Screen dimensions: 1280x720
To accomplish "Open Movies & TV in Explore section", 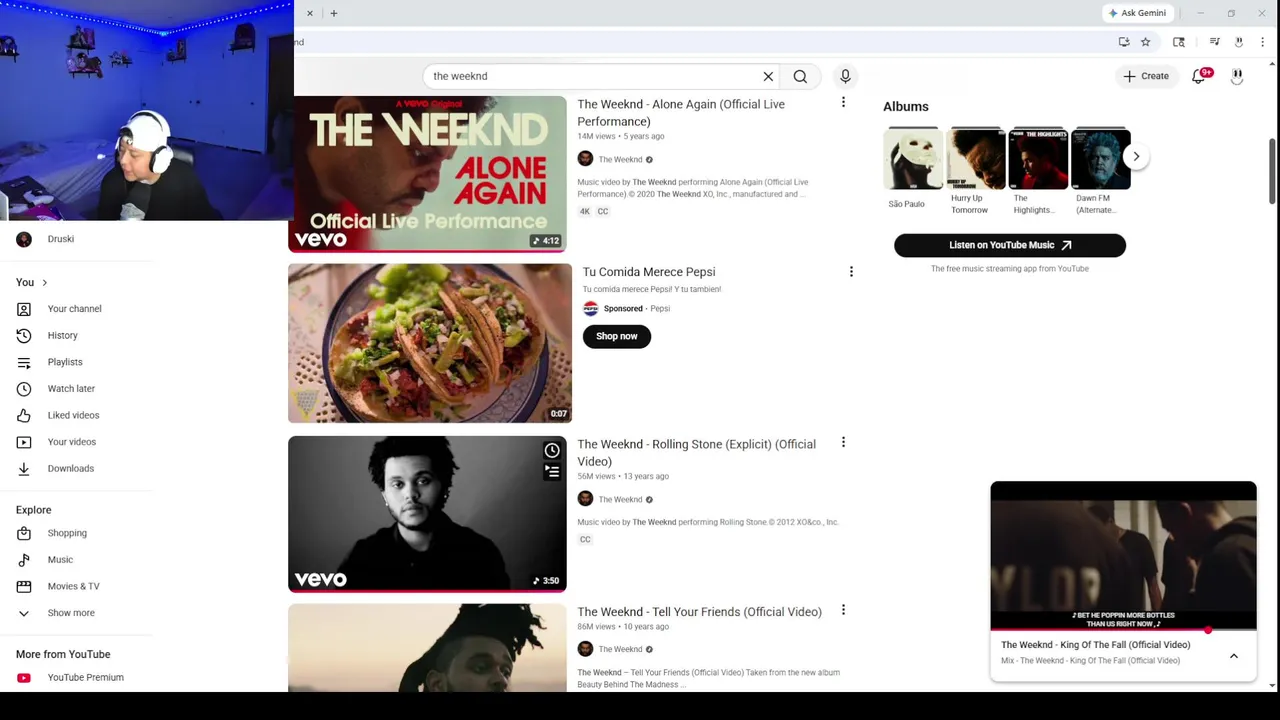I will [x=76, y=586].
